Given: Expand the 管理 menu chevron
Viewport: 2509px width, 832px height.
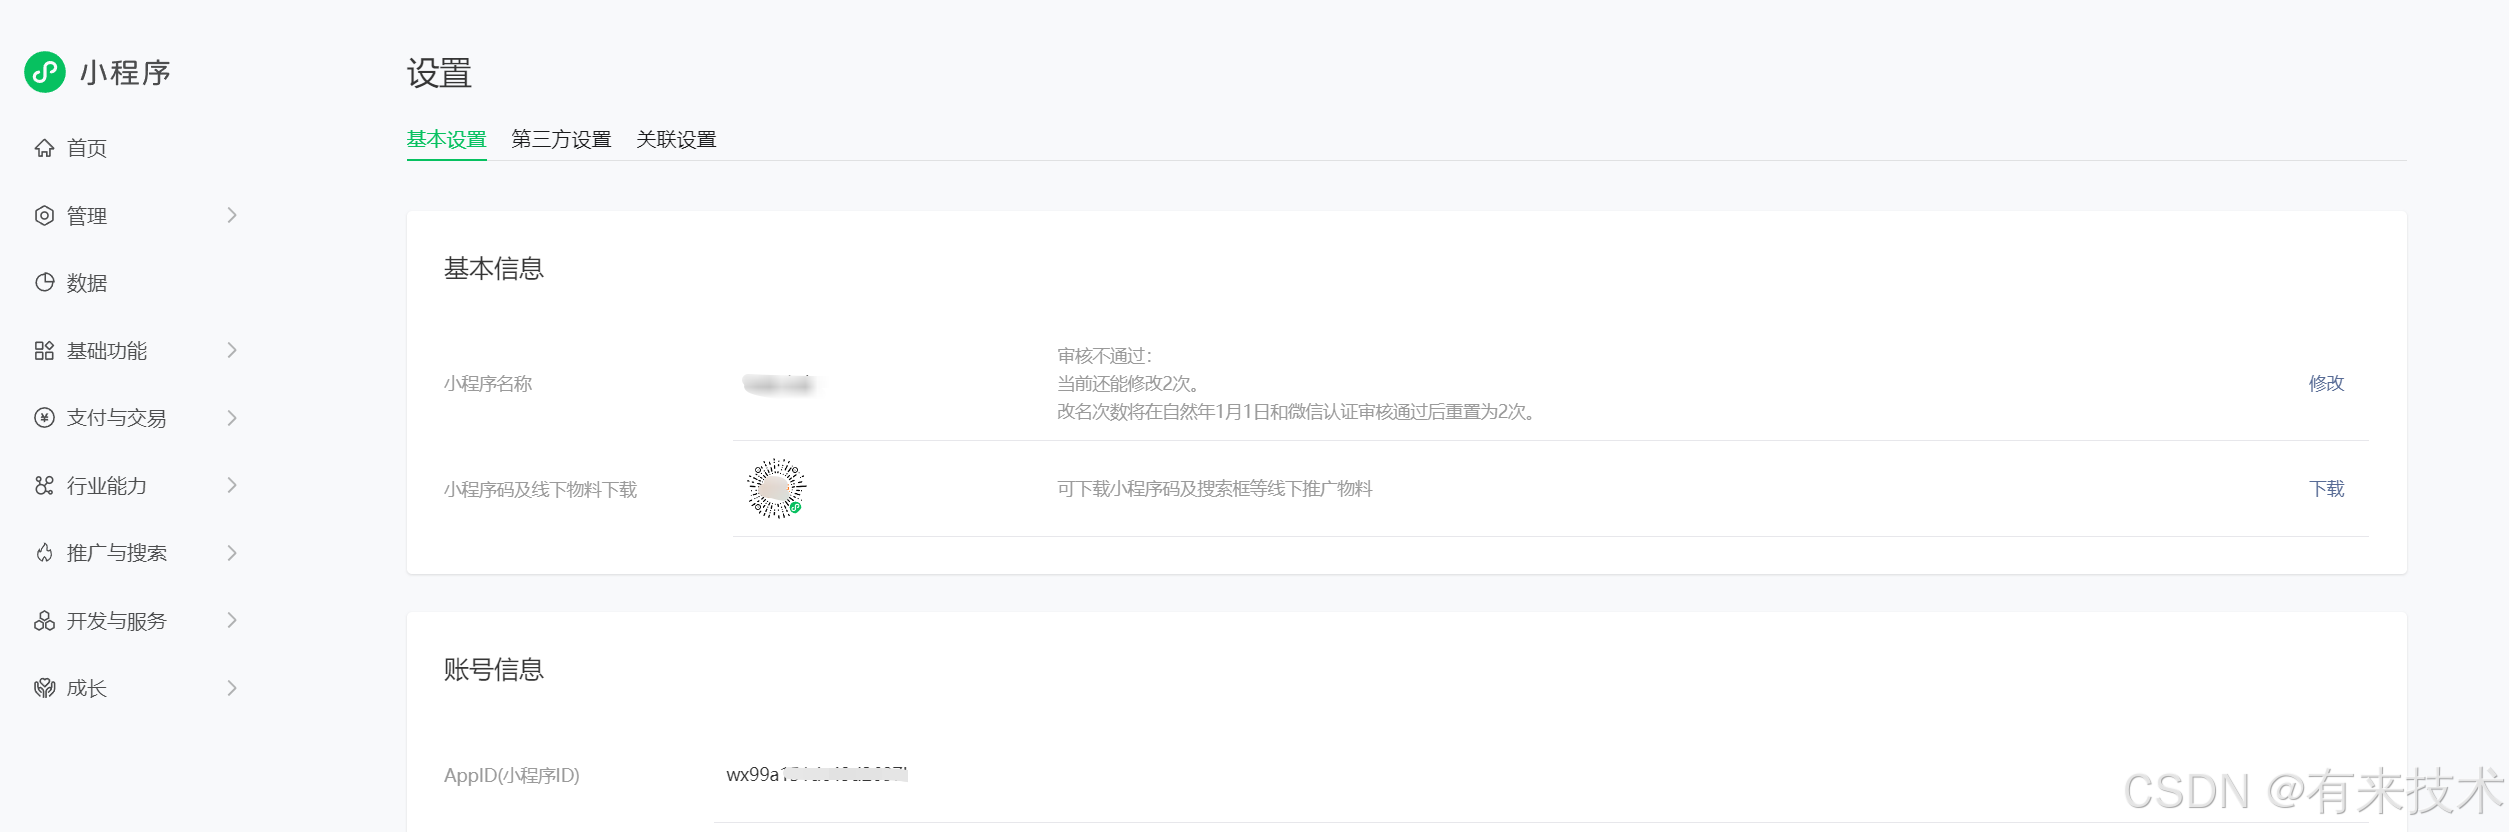Looking at the screenshot, I should click(x=232, y=215).
